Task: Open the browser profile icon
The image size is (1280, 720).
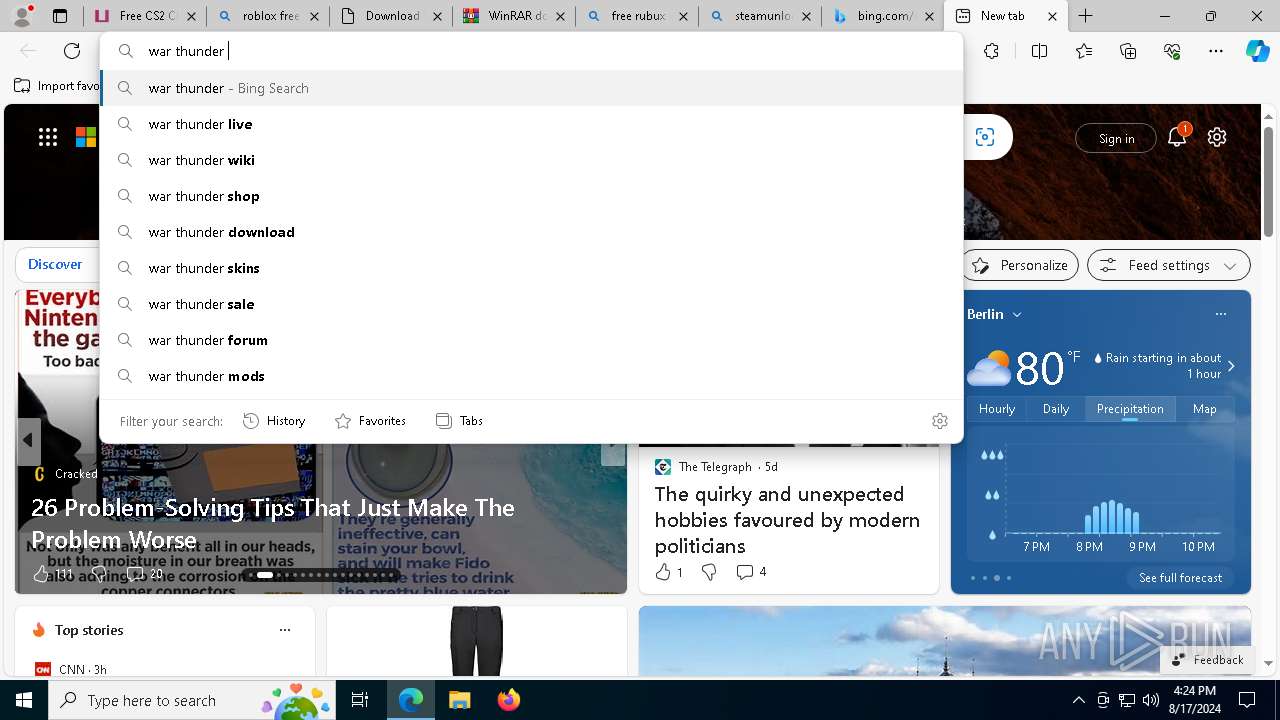Action: tap(22, 16)
